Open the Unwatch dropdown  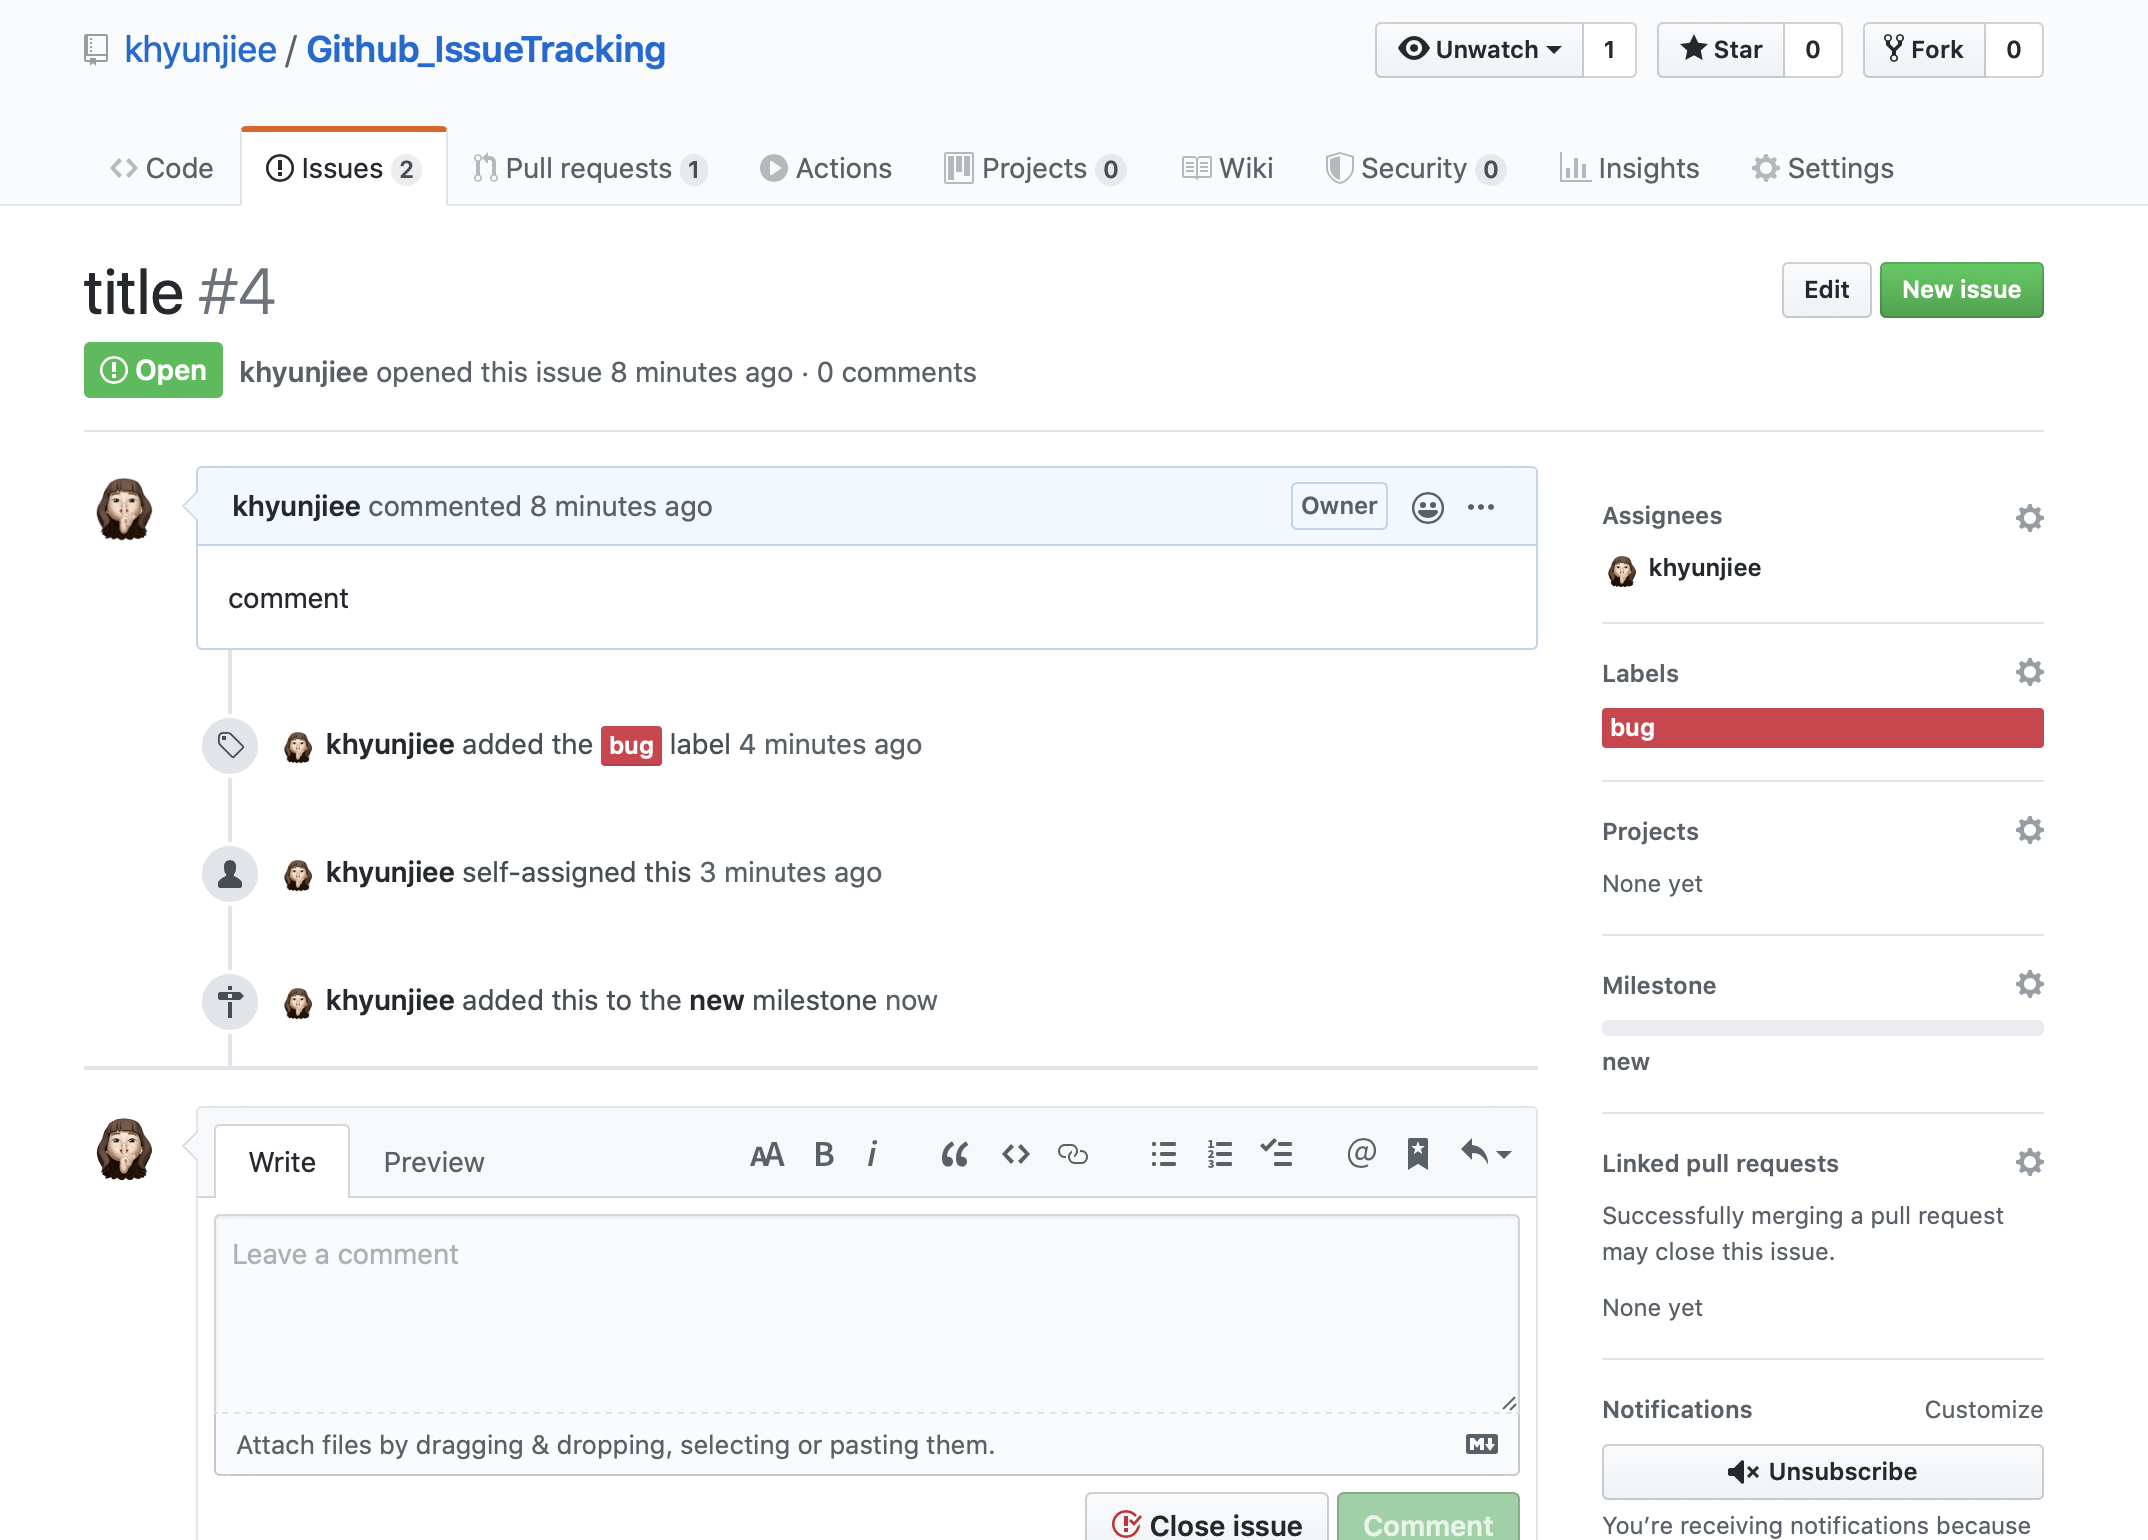pyautogui.click(x=1479, y=50)
